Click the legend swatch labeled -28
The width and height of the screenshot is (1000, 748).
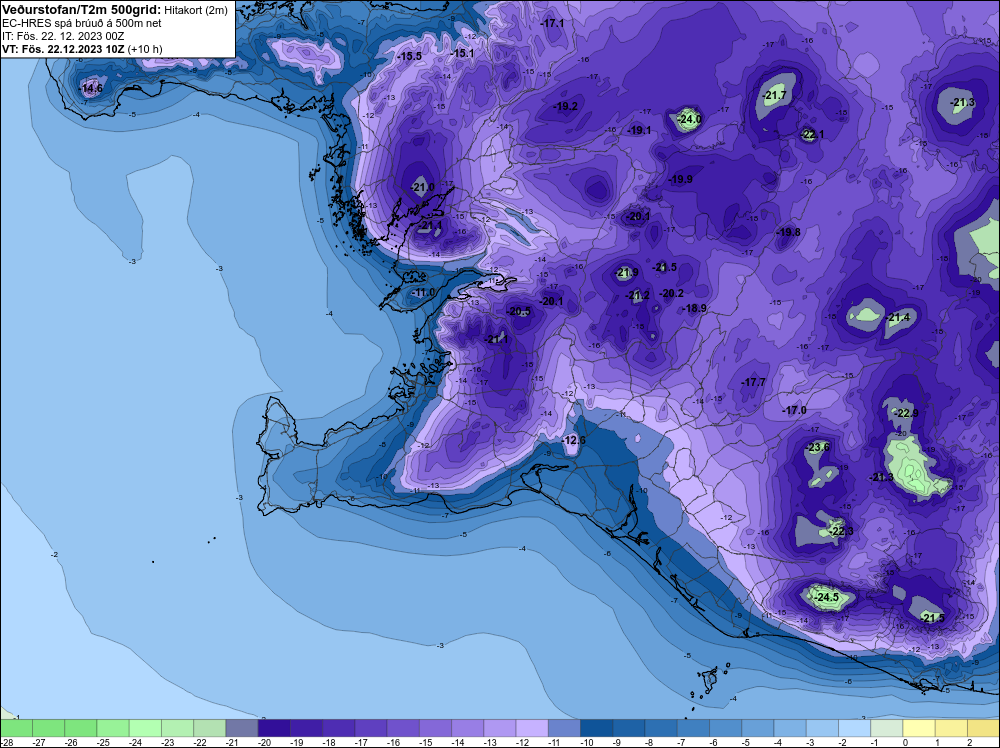(x=16, y=728)
